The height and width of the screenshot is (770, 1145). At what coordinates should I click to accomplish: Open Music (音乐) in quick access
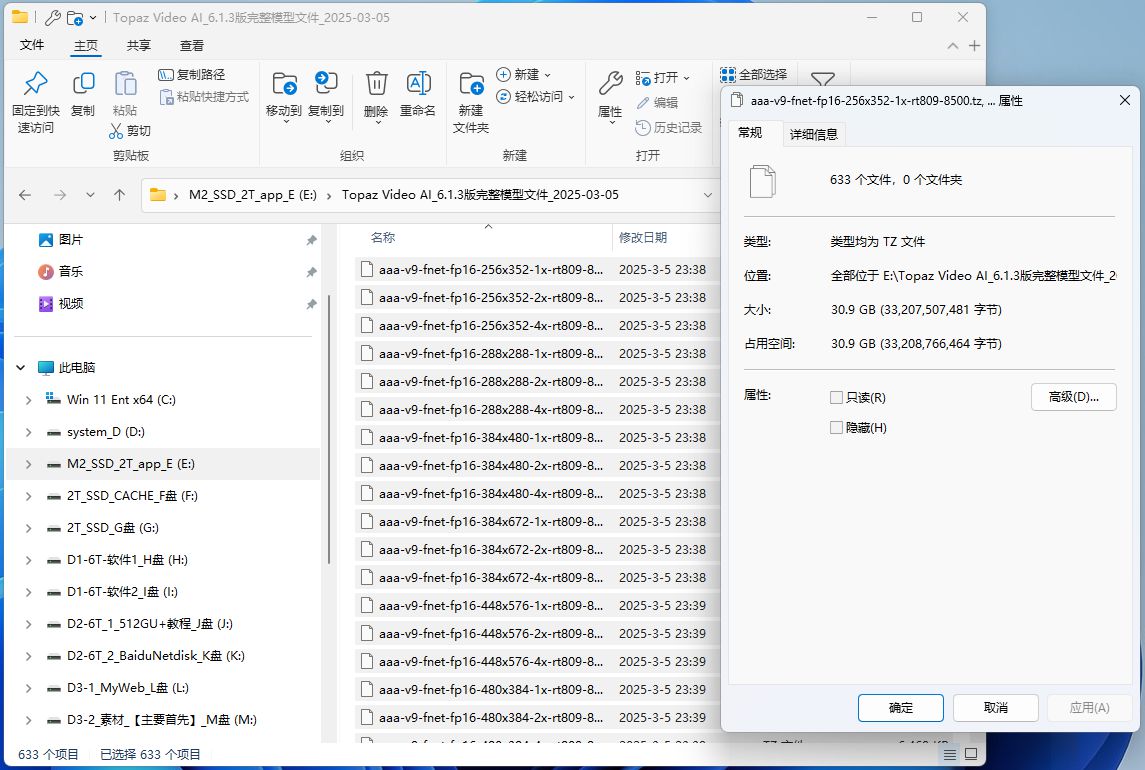[x=71, y=272]
